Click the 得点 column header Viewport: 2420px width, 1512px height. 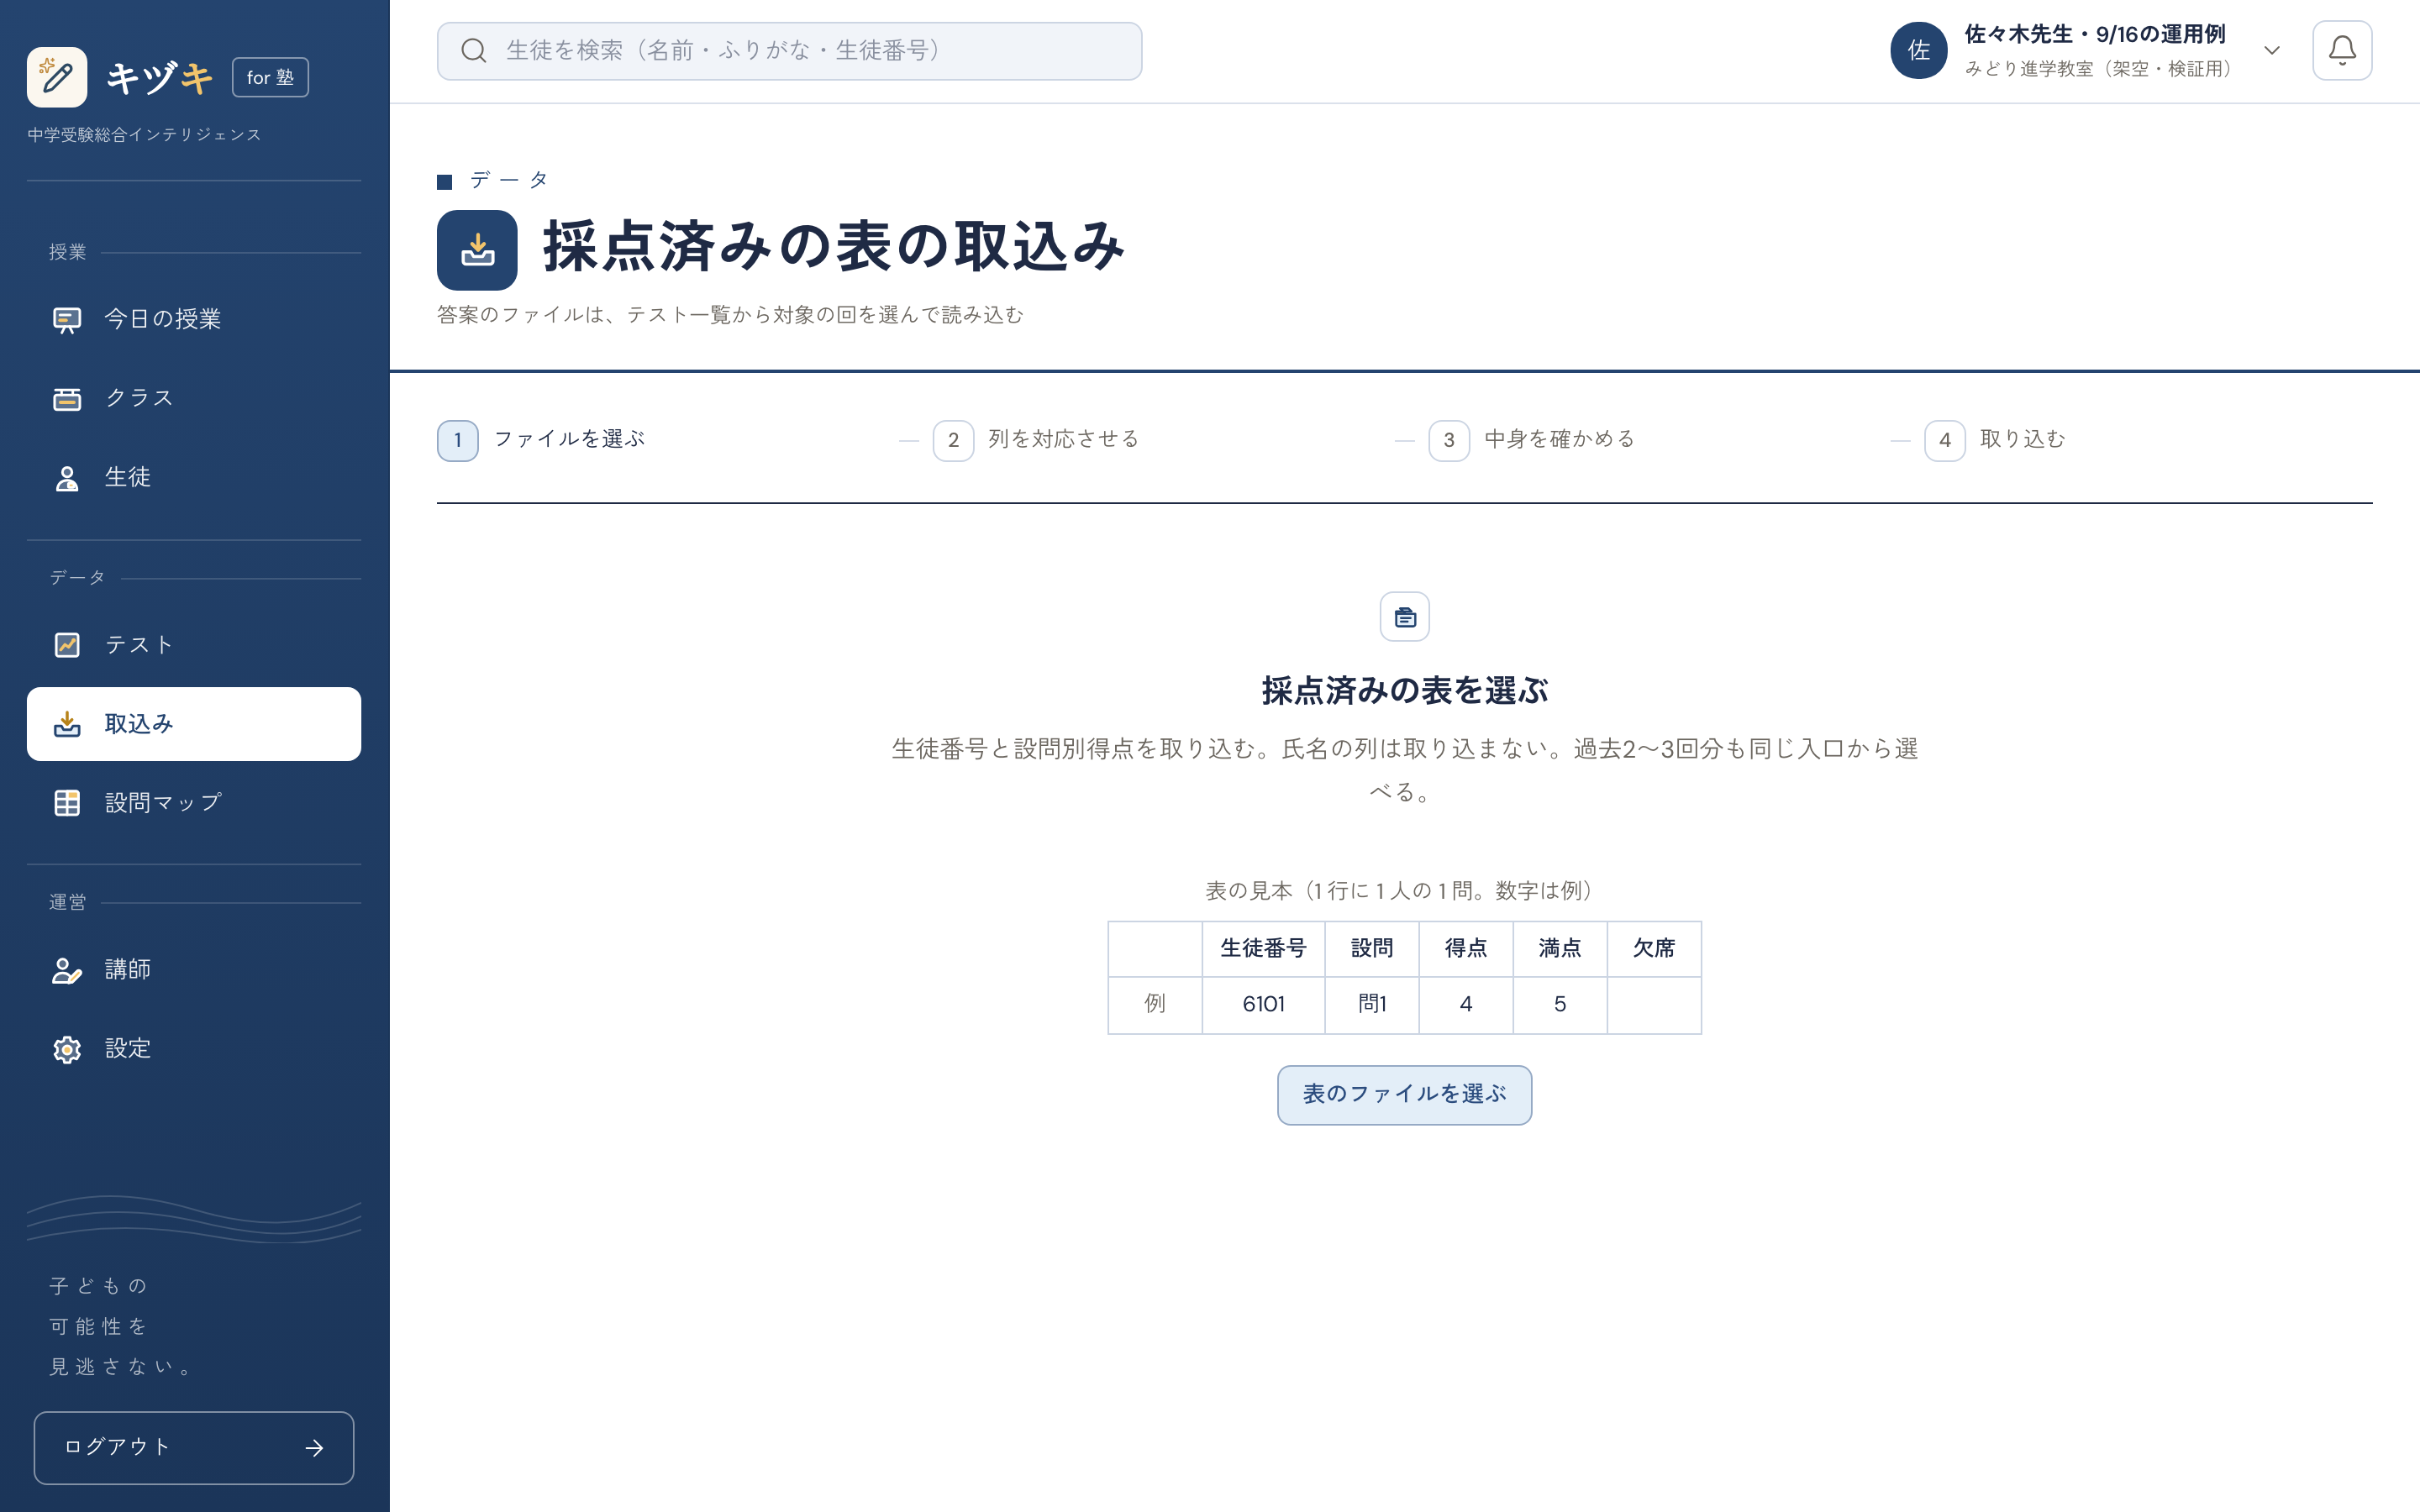click(1466, 948)
